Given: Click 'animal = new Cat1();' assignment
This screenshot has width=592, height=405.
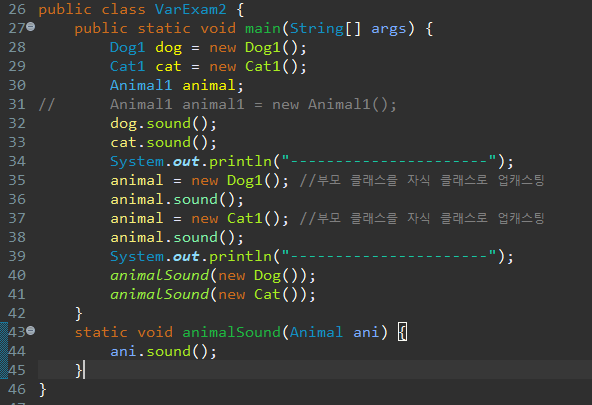Looking at the screenshot, I should coord(199,219).
